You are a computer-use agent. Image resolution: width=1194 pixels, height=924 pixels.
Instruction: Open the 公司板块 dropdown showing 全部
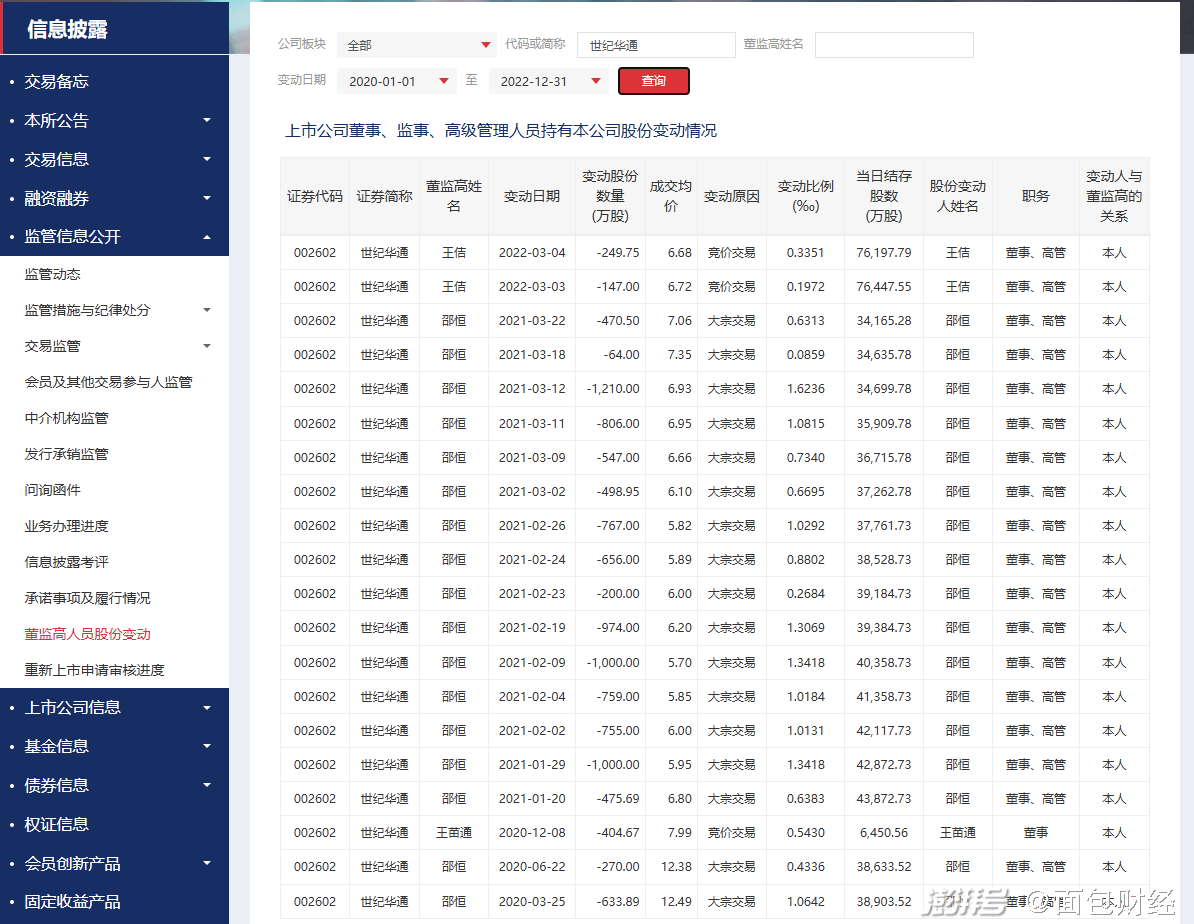coord(416,45)
